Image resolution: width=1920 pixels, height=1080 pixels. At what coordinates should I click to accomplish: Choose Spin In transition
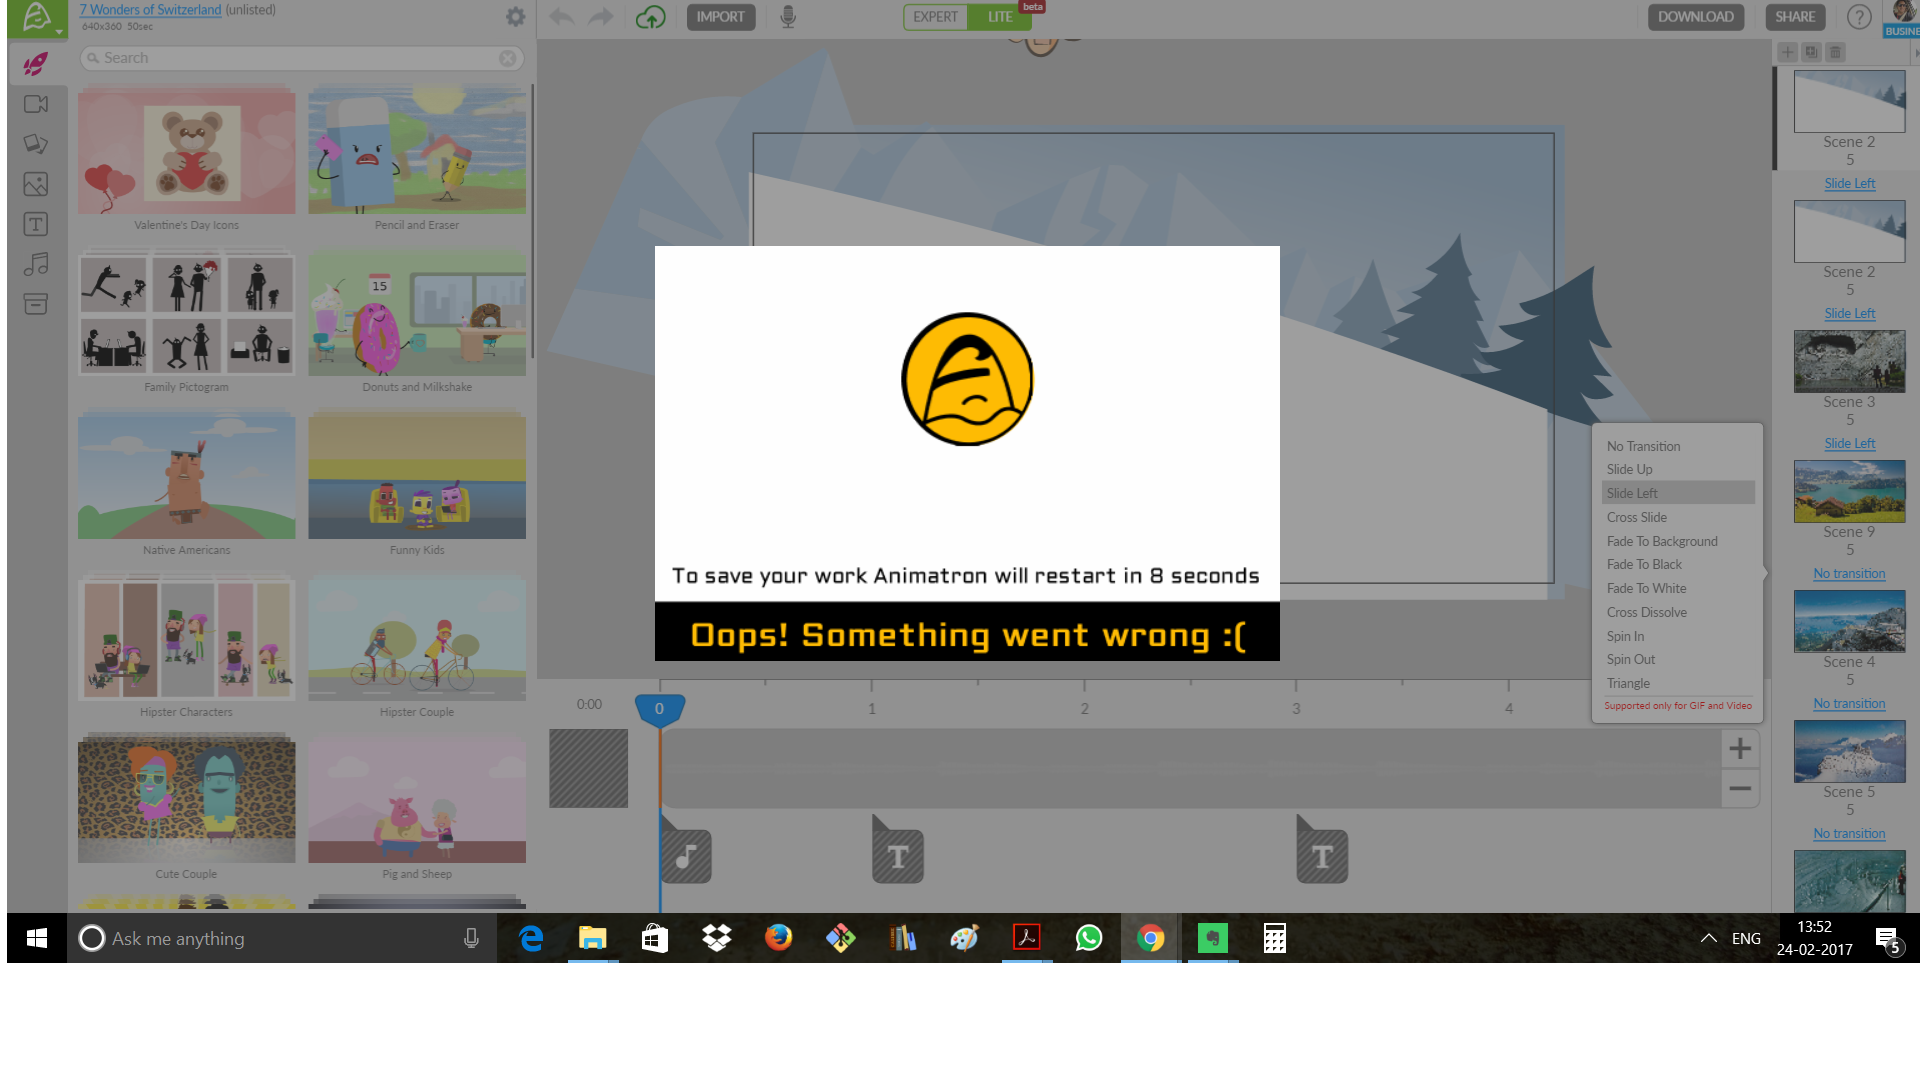[1625, 636]
